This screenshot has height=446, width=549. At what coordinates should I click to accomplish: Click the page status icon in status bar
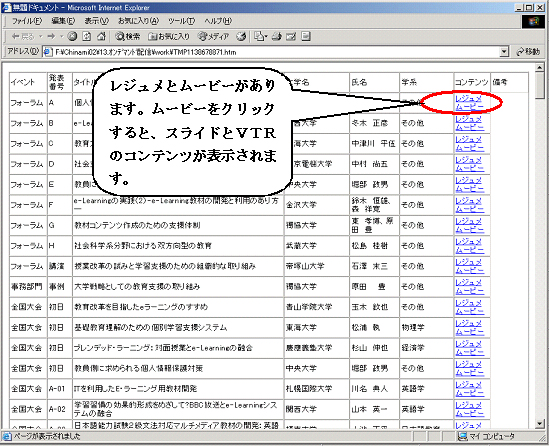point(7,437)
